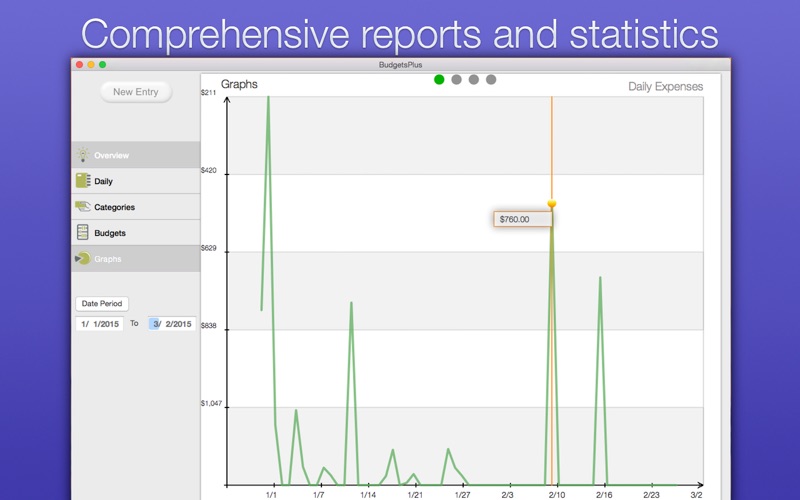The image size is (800, 500).
Task: Click the start date field 1/1/2015
Action: point(99,323)
